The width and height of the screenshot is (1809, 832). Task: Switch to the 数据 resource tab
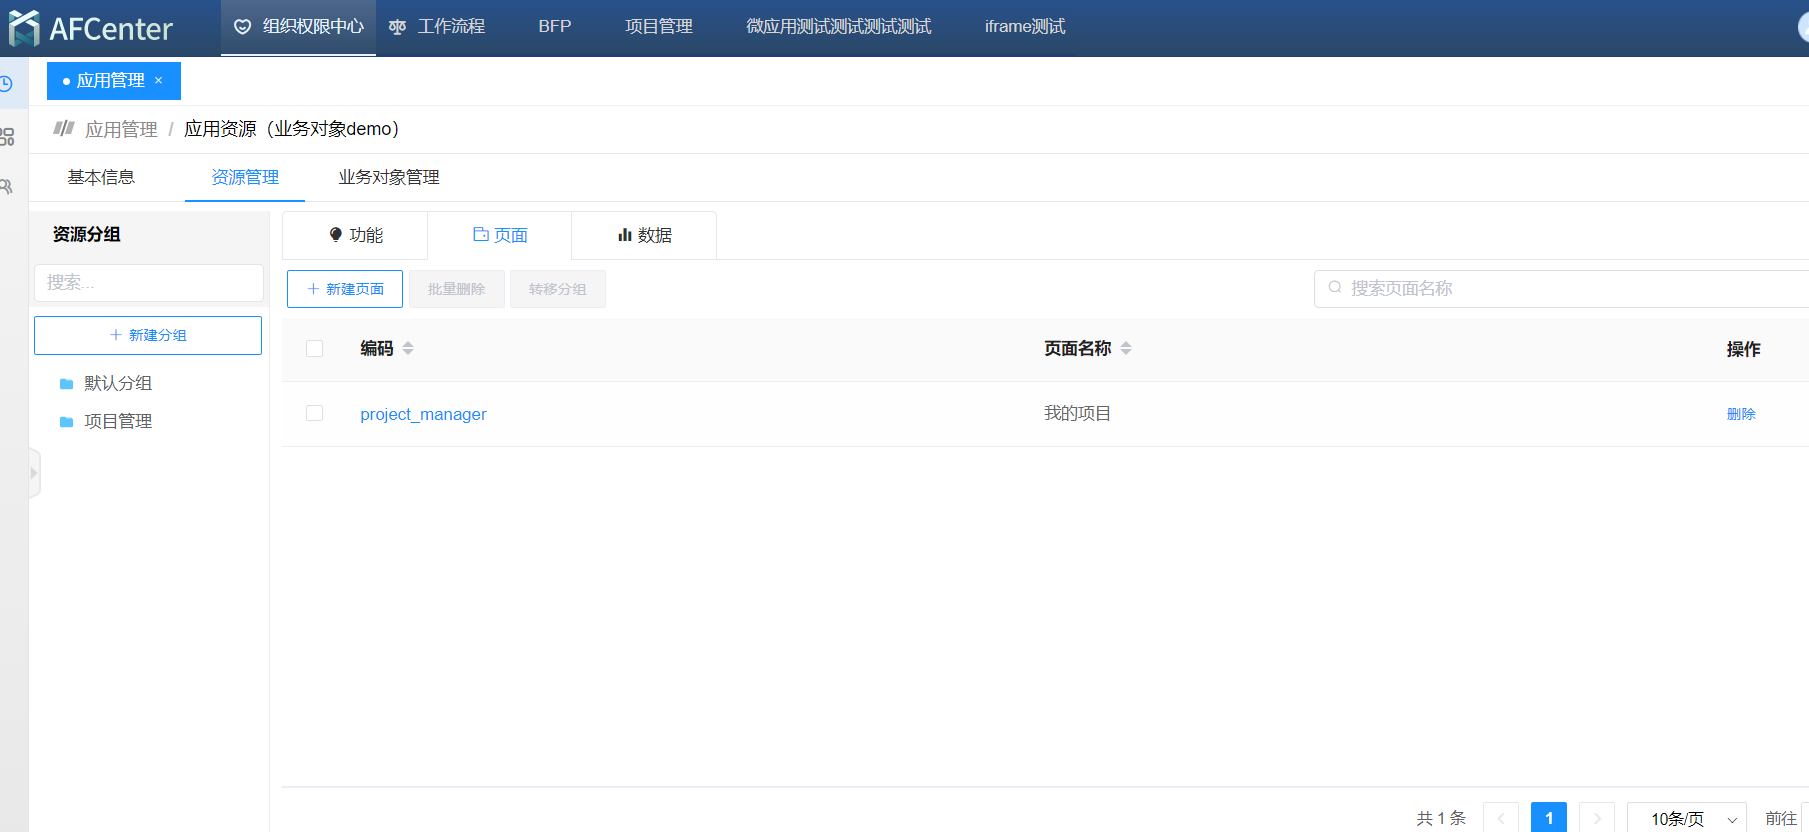click(644, 236)
